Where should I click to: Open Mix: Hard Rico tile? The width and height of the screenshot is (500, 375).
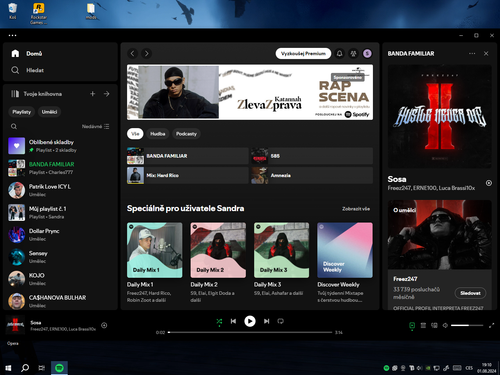pos(188,175)
